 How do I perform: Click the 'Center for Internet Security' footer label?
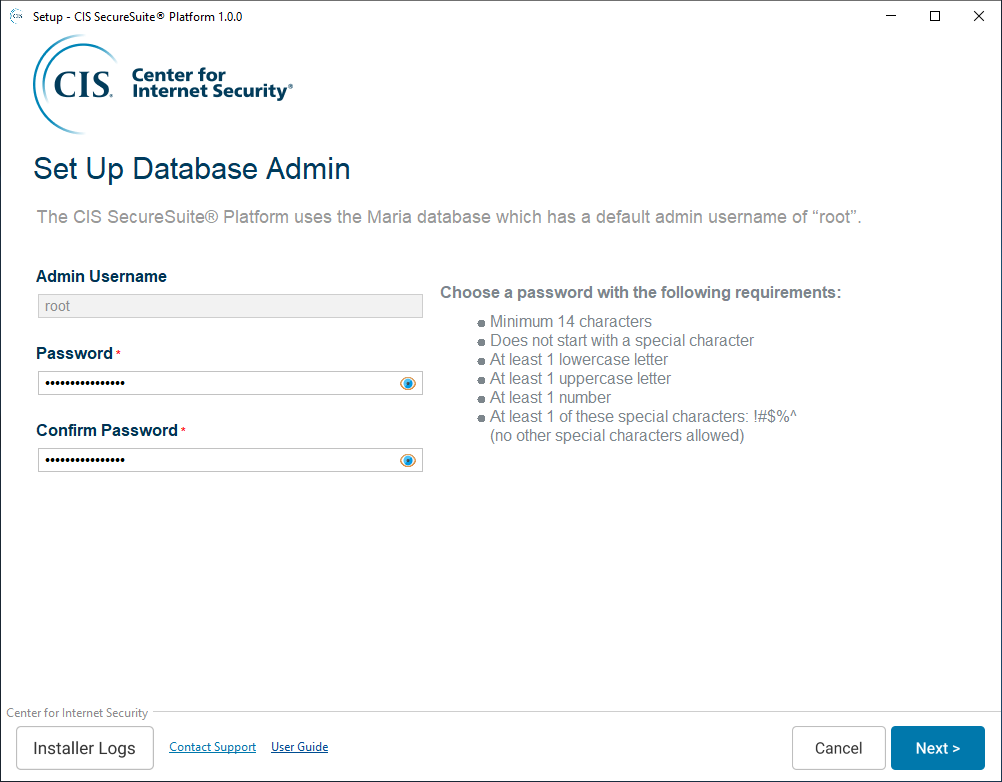click(77, 713)
